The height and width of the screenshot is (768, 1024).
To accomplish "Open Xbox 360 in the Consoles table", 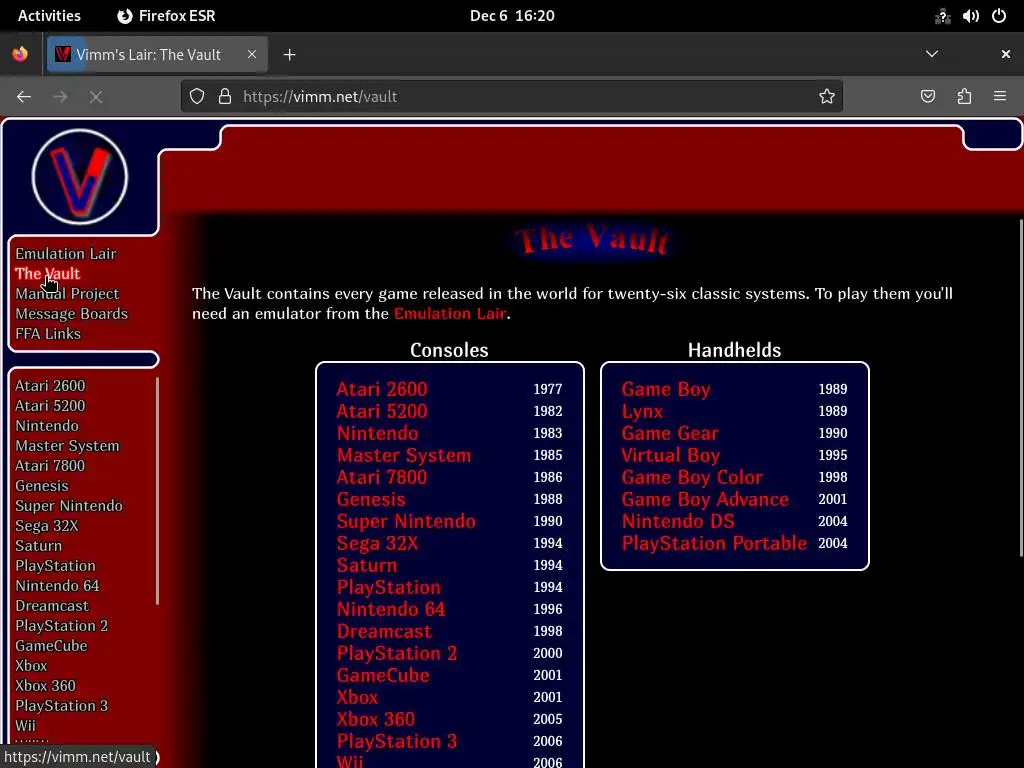I will [x=376, y=719].
